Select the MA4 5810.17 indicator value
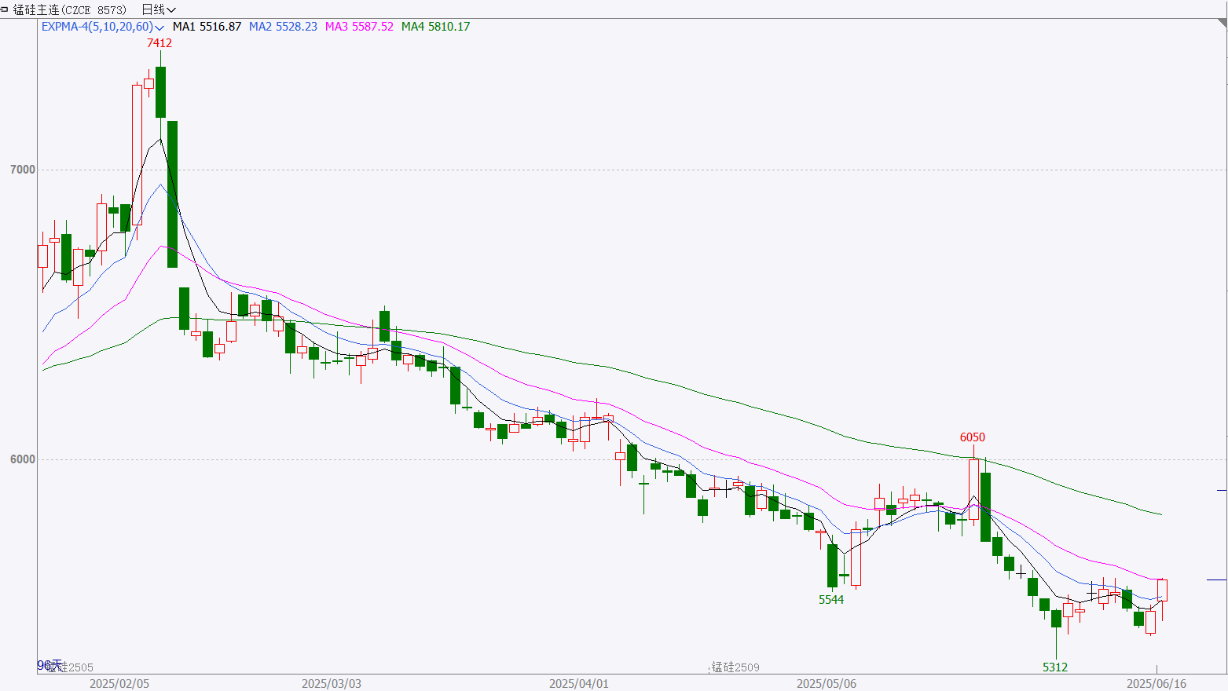The width and height of the screenshot is (1228, 691). point(435,26)
